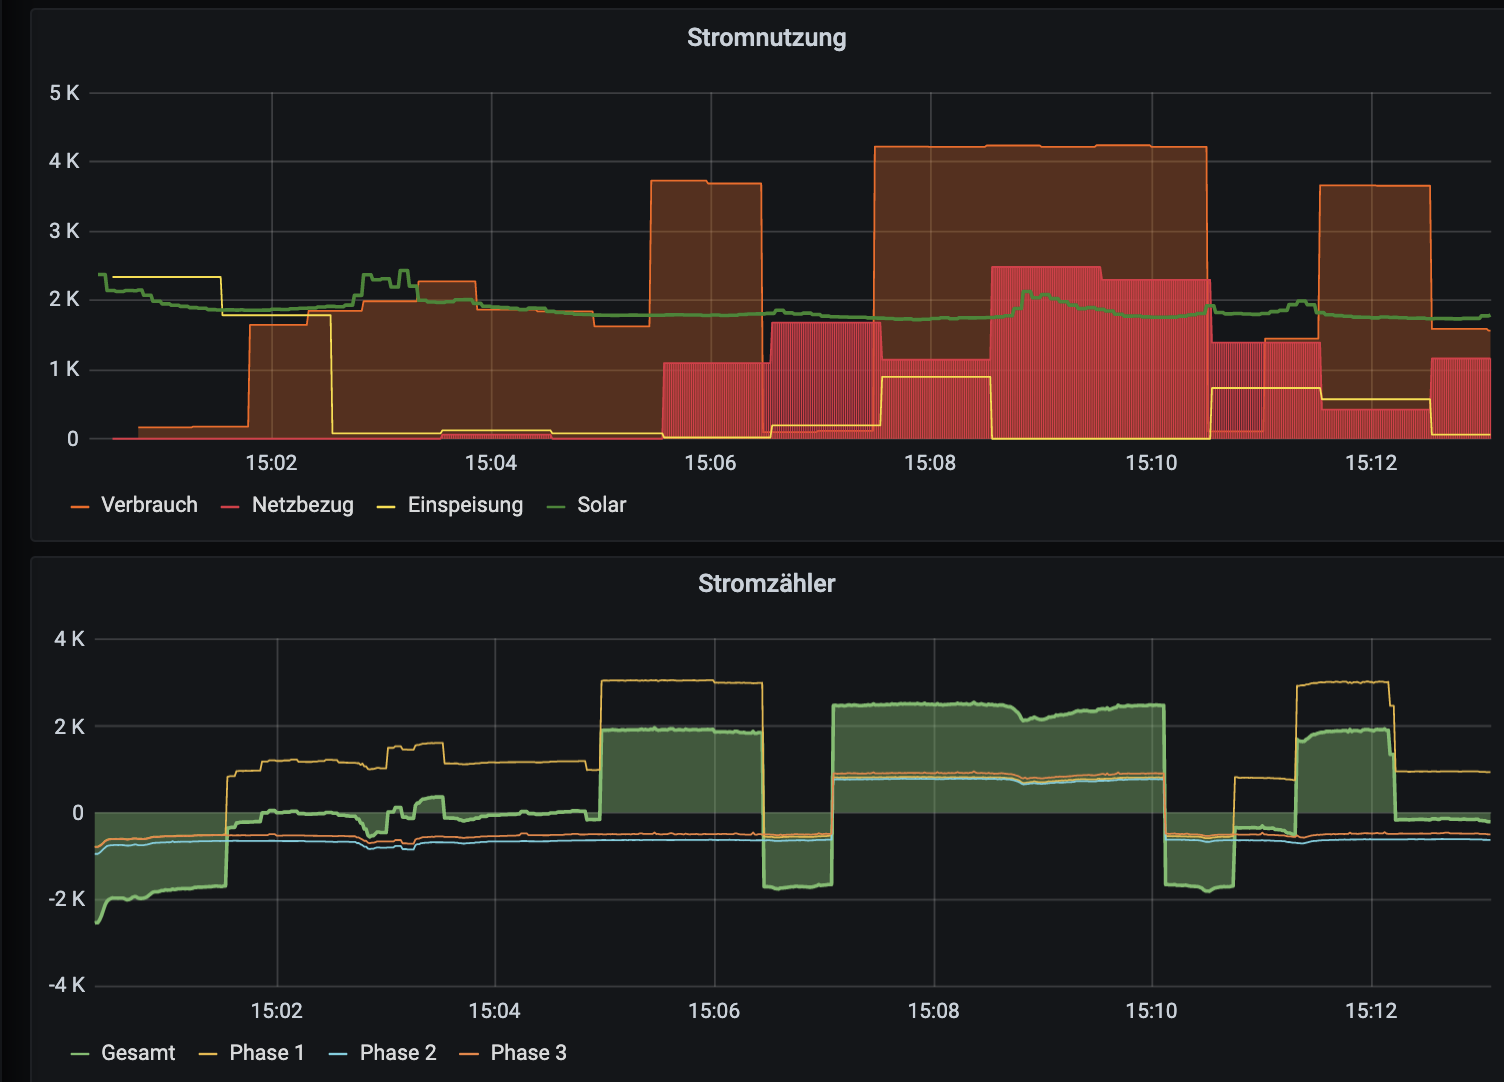
Task: Click the Phase 3 legend label
Action: pyautogui.click(x=528, y=1053)
